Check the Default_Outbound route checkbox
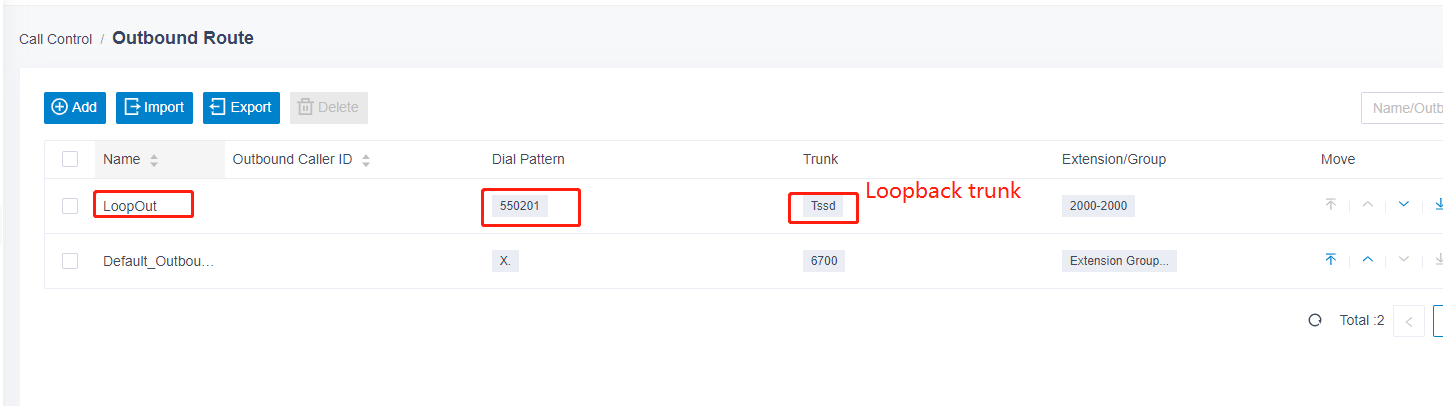The height and width of the screenshot is (406, 1443). (x=70, y=261)
